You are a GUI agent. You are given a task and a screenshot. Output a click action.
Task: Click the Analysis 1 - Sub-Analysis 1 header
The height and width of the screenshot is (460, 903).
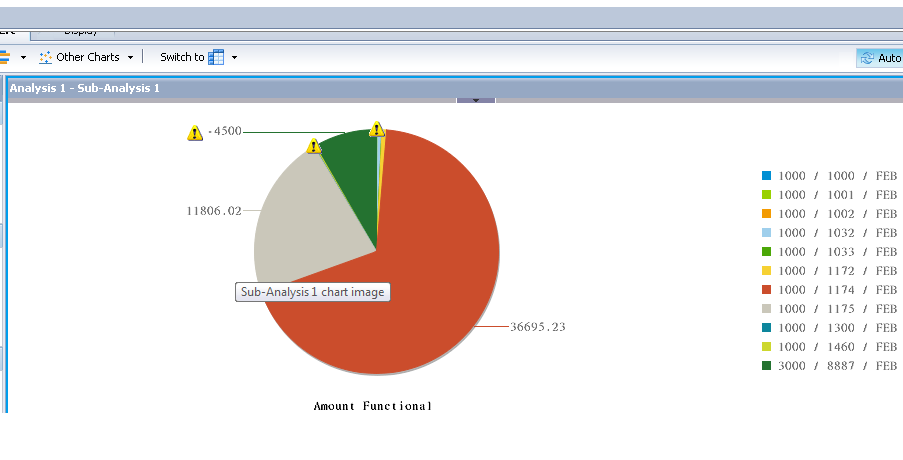click(85, 88)
